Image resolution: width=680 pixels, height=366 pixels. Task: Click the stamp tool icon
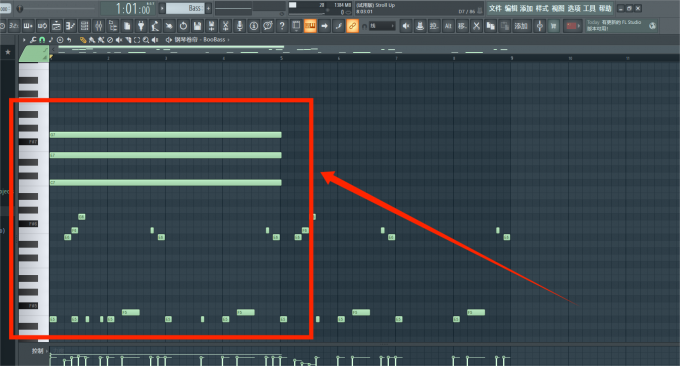(x=420, y=26)
